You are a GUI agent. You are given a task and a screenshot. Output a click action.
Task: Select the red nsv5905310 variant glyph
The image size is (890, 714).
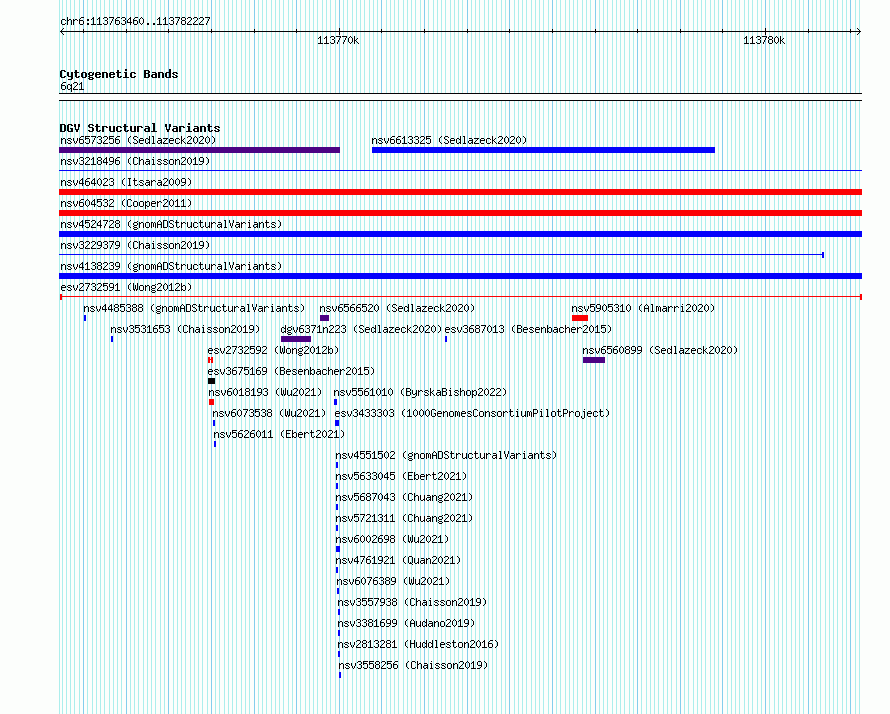(580, 318)
